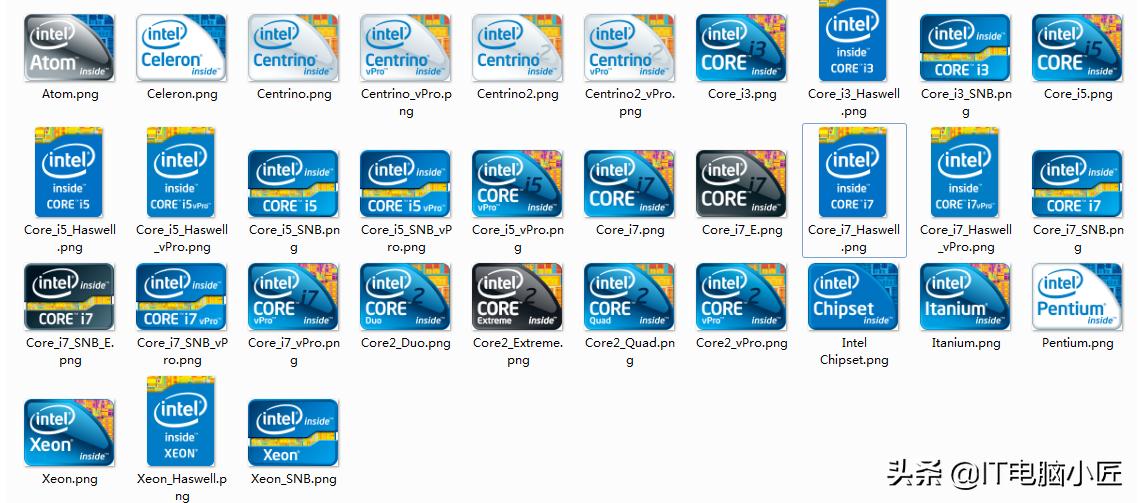The height and width of the screenshot is (503, 1138).
Task: Click the Core2_Duo.png file name
Action: tap(406, 343)
